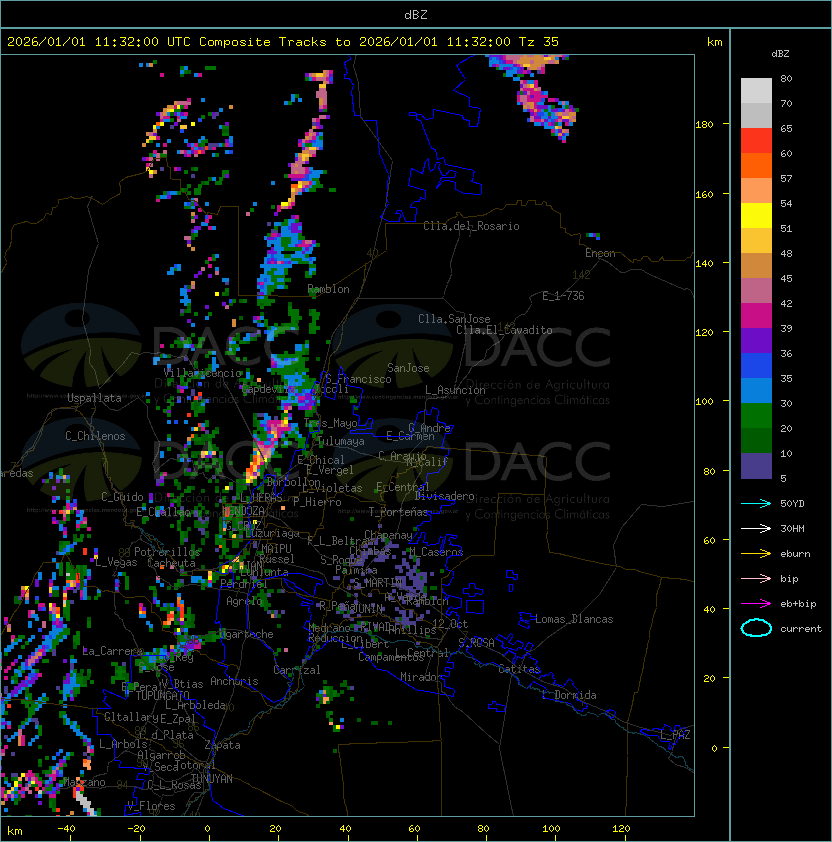The width and height of the screenshot is (832, 842).
Task: Select the magenta 42 dBZ color swatch
Action: [x=756, y=316]
